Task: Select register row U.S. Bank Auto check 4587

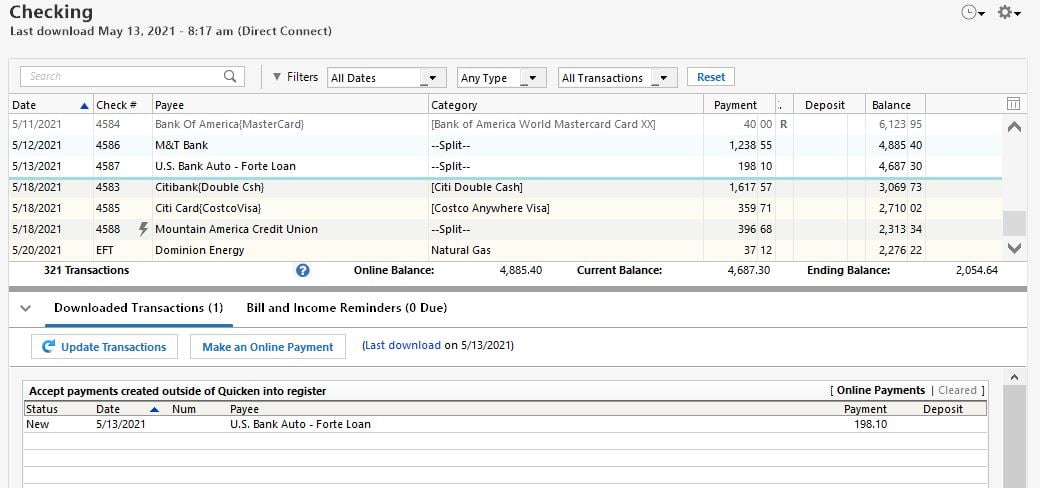Action: [x=505, y=166]
